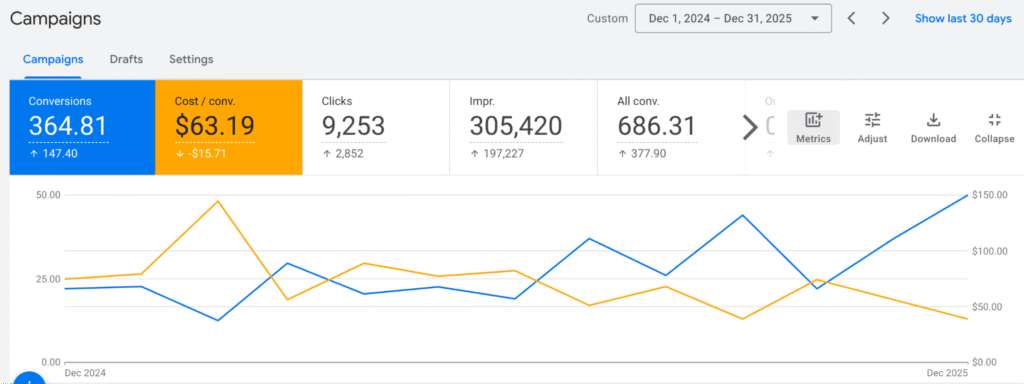This screenshot has height=384, width=1024.
Task: Select the Cost / conv. scorecard
Action: 229,127
